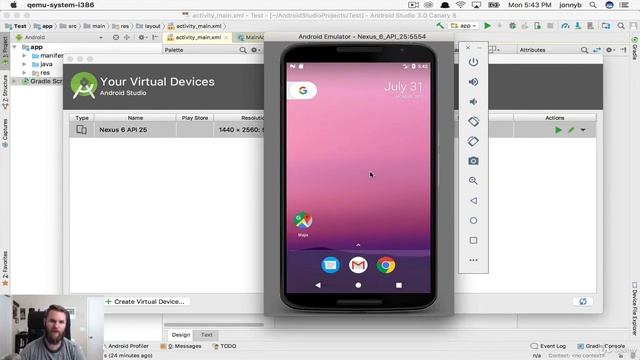Viewport: 640px width, 360px height.
Task: Open the Android Profiler tool window
Action: (x=126, y=346)
